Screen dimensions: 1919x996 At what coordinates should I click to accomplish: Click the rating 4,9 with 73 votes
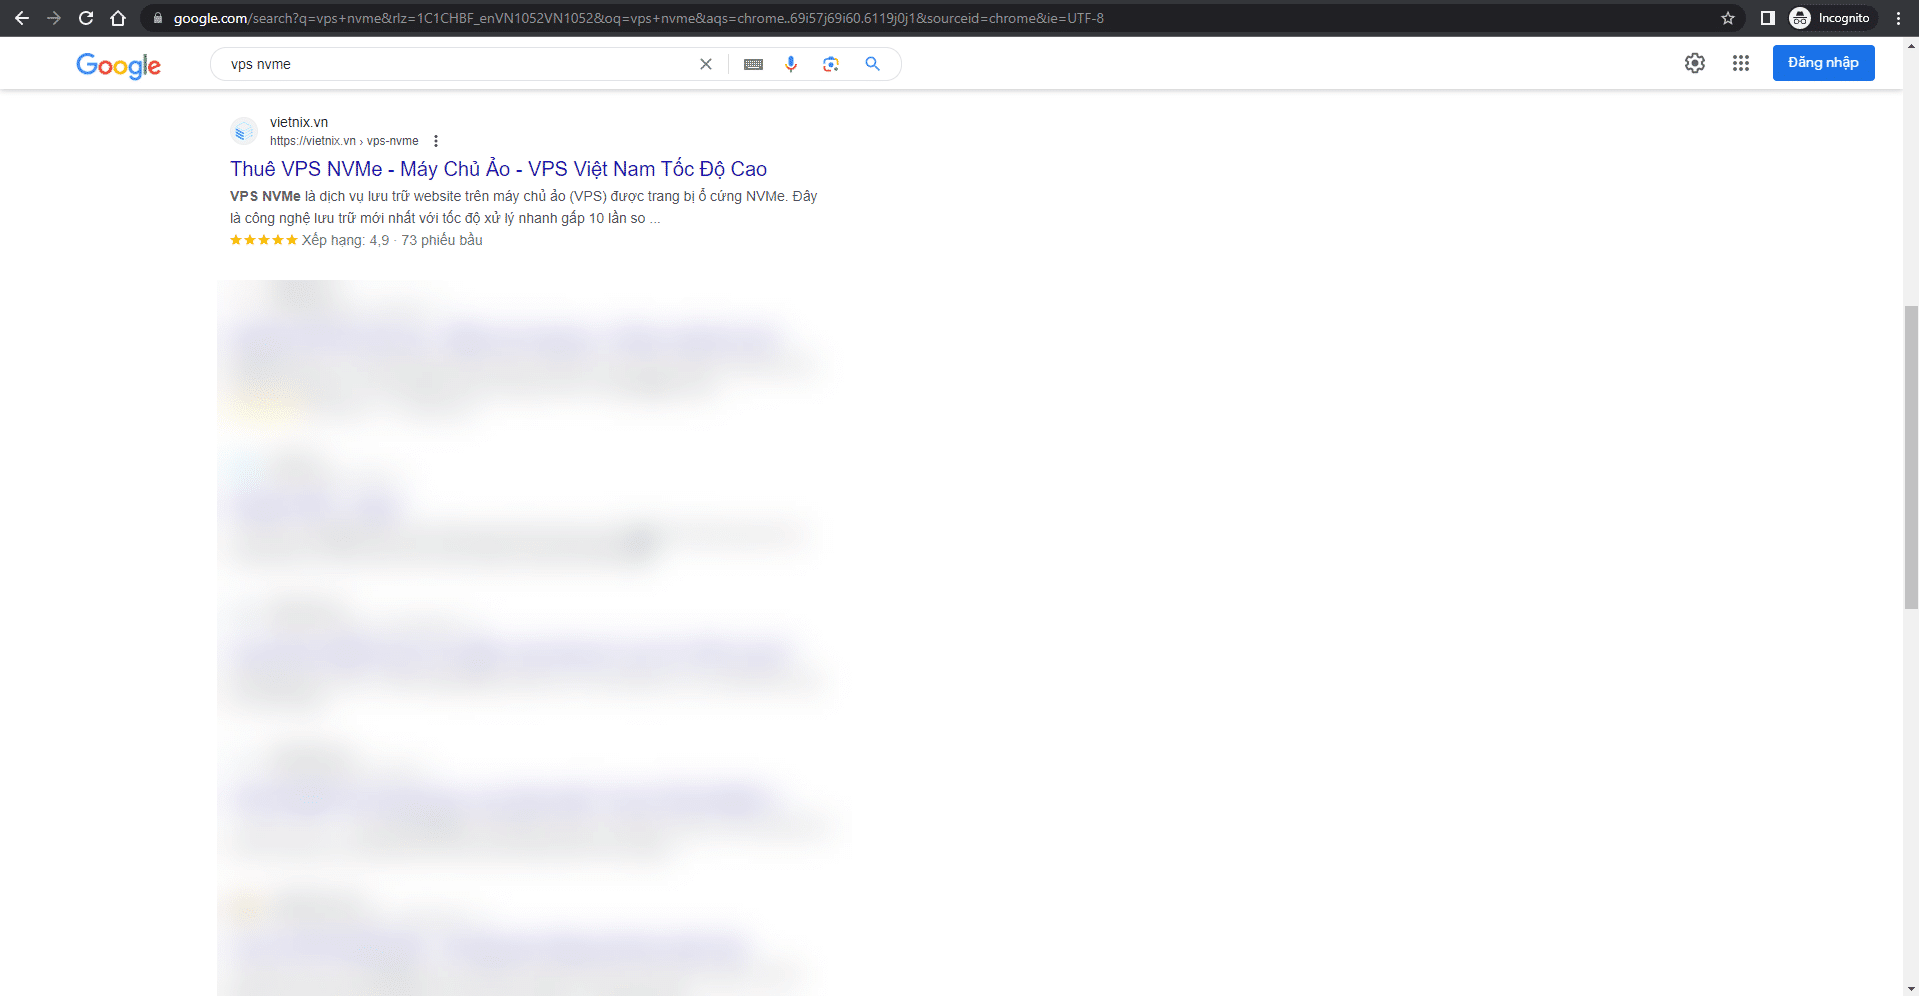click(356, 240)
